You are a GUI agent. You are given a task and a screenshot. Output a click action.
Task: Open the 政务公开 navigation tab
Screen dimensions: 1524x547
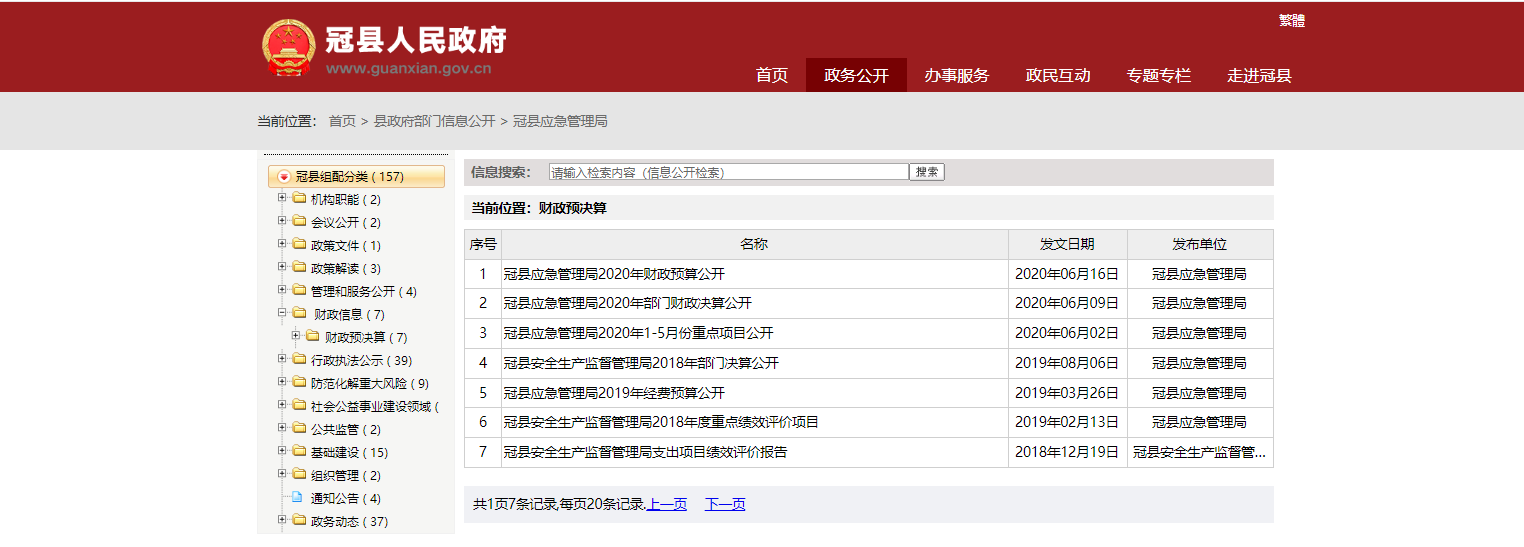click(x=856, y=75)
